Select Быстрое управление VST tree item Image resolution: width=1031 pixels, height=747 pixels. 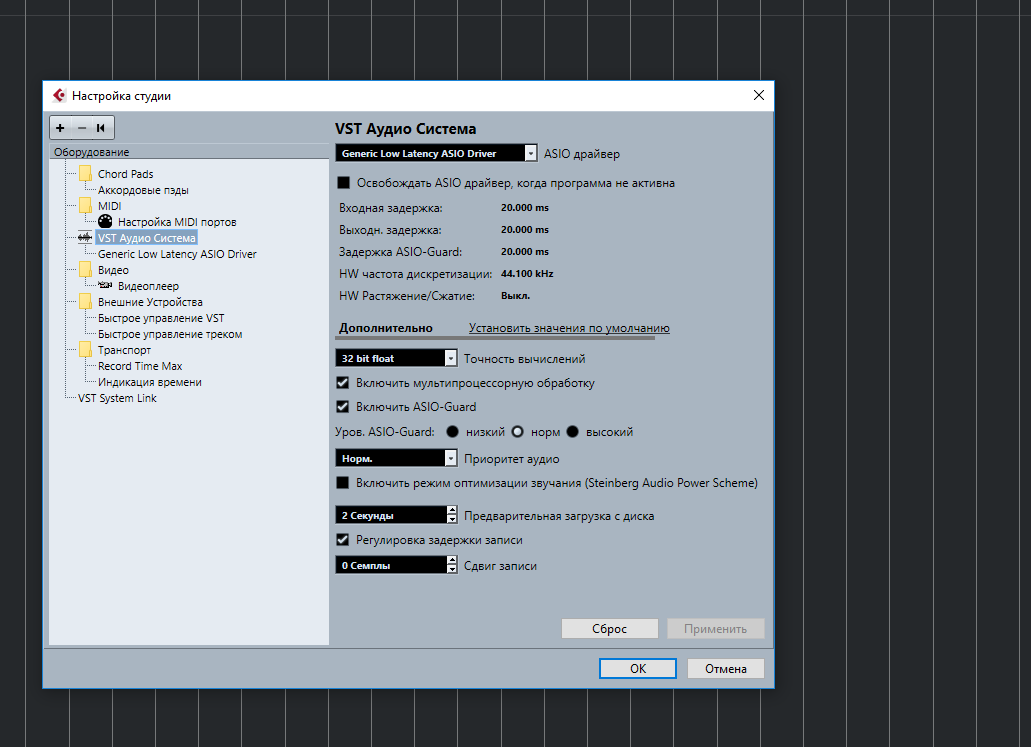point(161,318)
